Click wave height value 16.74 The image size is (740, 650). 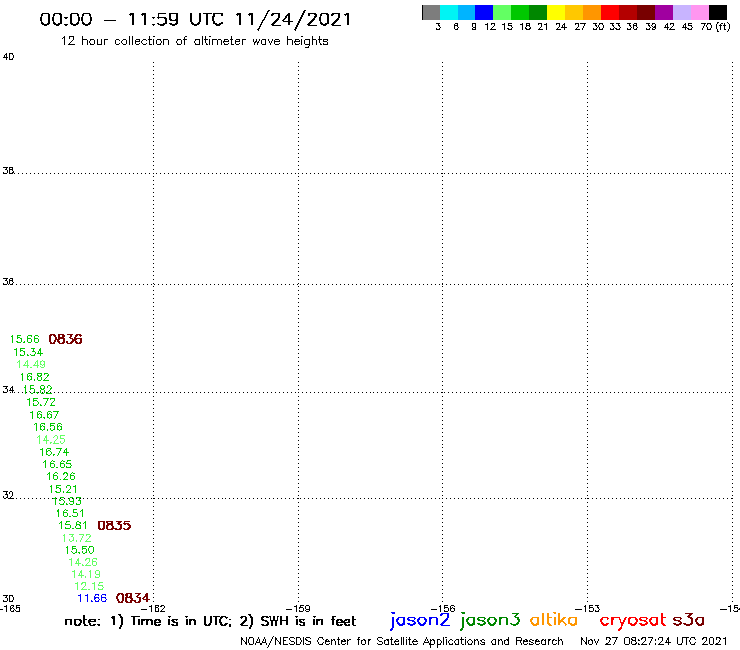54,452
